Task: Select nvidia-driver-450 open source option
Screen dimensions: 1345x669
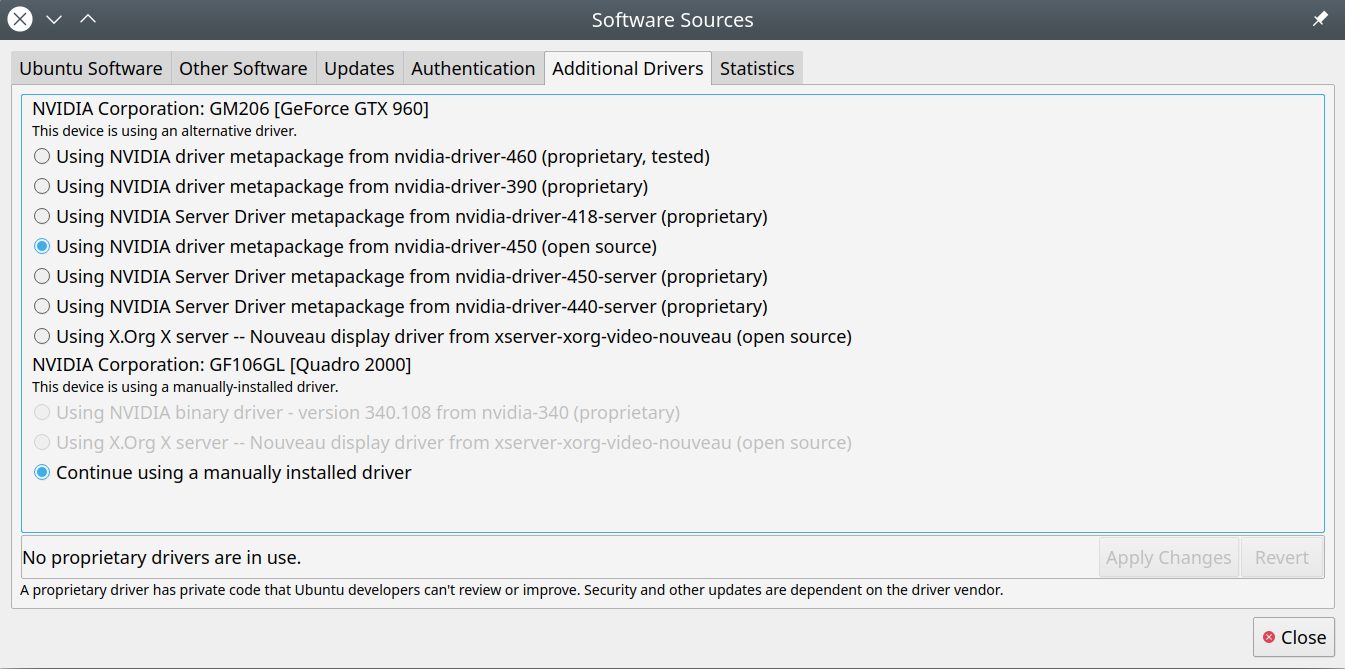Action: [42, 246]
